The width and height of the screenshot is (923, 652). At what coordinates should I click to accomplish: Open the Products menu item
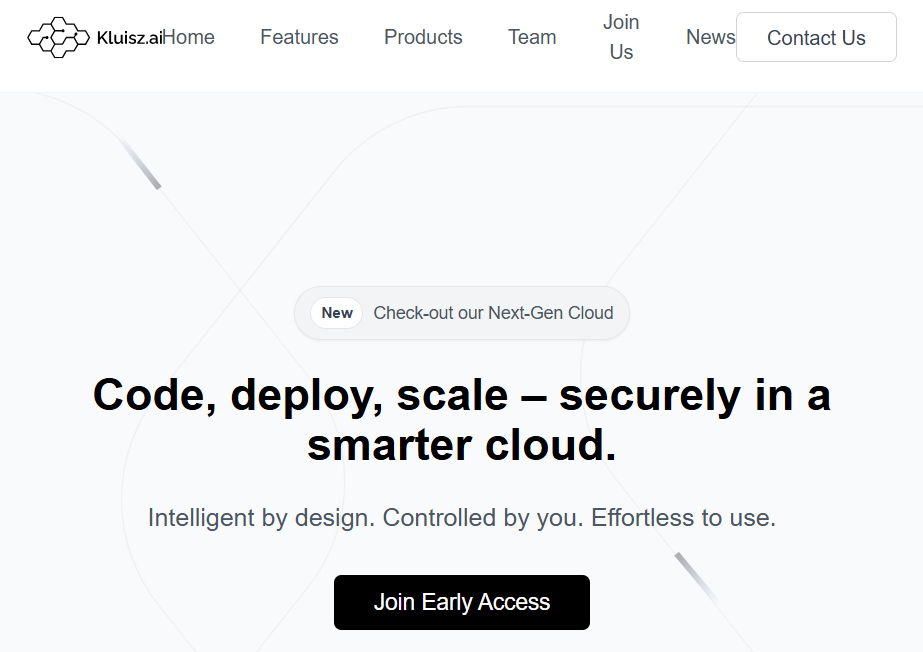423,37
